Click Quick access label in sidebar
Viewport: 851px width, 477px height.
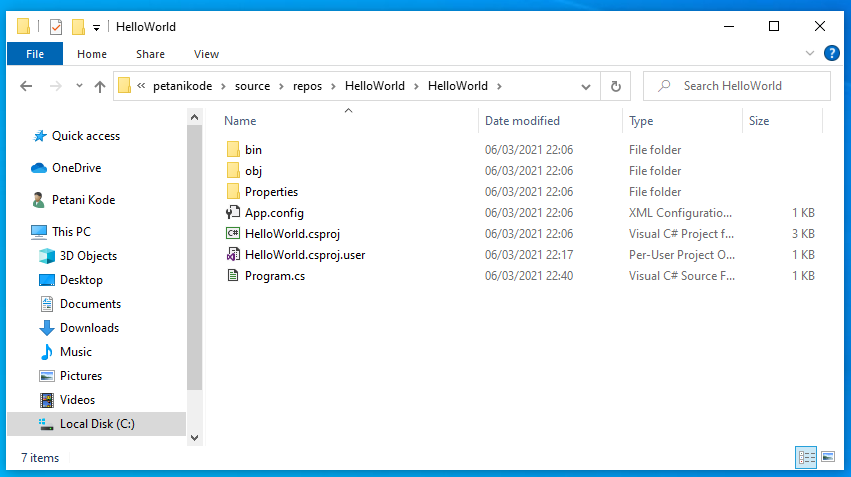click(86, 136)
